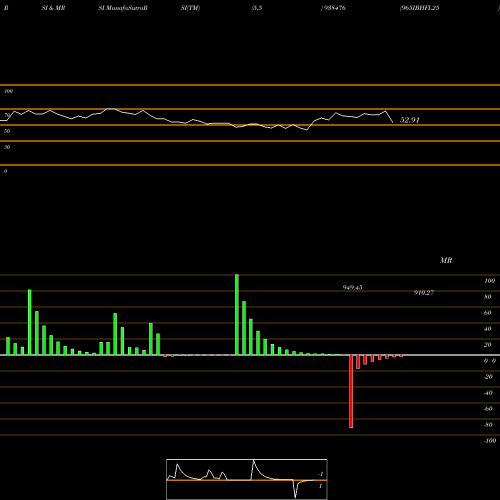This screenshot has height=500, width=500.
Task: Click the 919.27 price label
Action: [424, 292]
